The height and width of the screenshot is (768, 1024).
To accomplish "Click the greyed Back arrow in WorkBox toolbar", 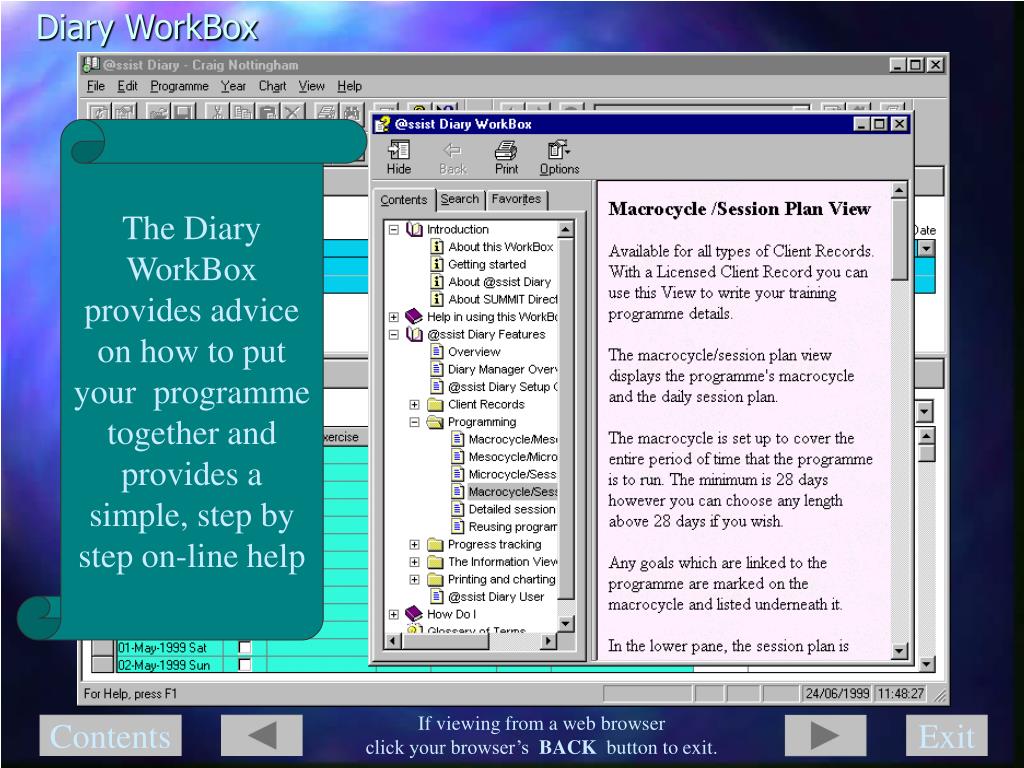I will point(452,151).
